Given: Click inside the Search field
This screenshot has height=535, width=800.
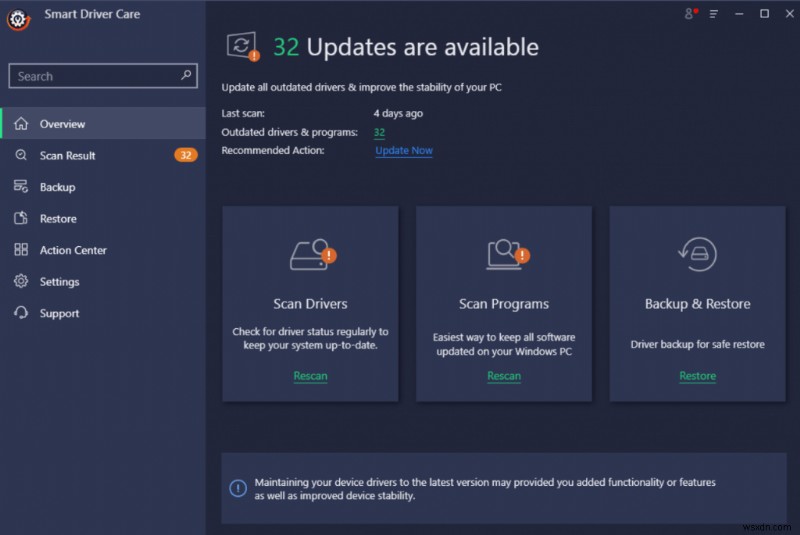Looking at the screenshot, I should (103, 76).
